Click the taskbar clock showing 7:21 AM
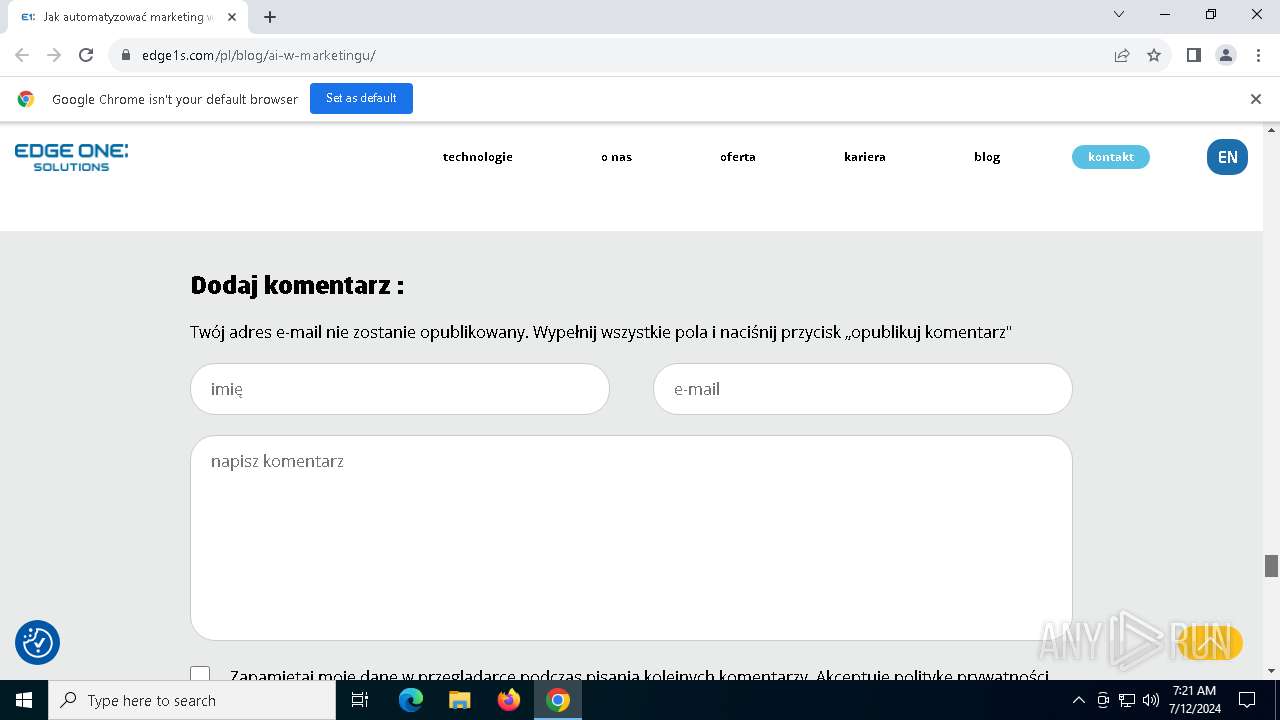1280x720 pixels. coord(1194,700)
